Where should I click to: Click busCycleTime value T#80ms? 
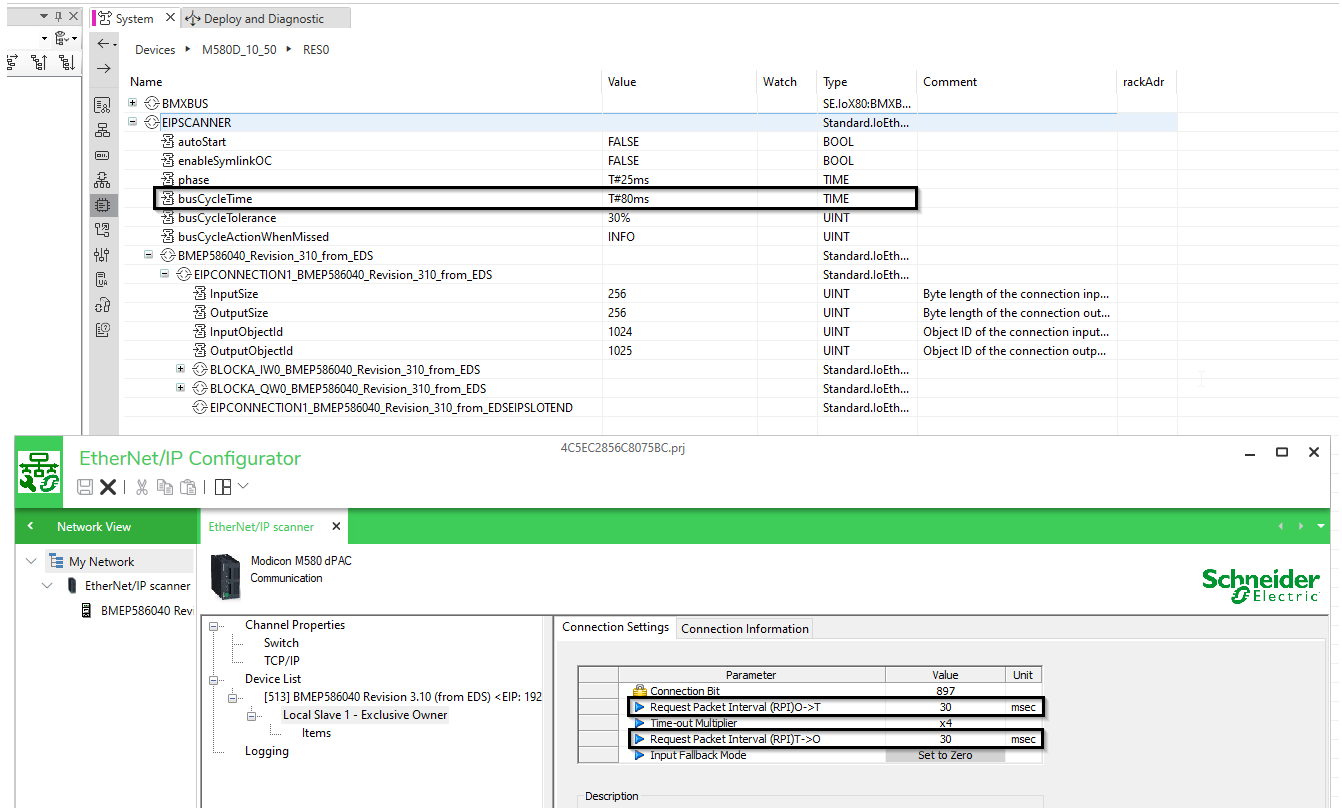click(629, 199)
